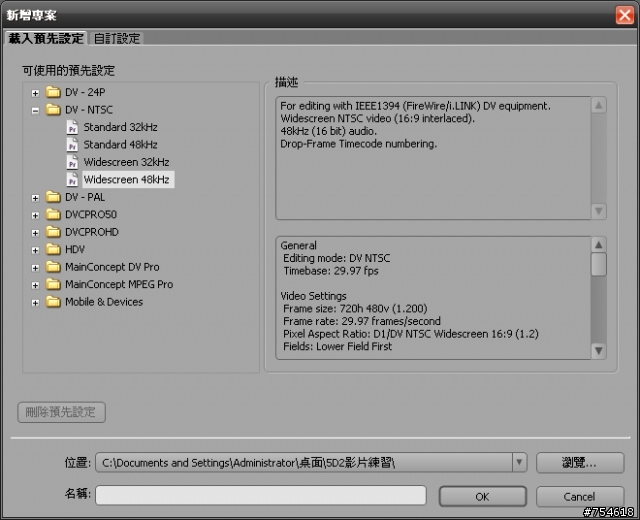Switch to the 載入預先設定 tab

(46, 39)
